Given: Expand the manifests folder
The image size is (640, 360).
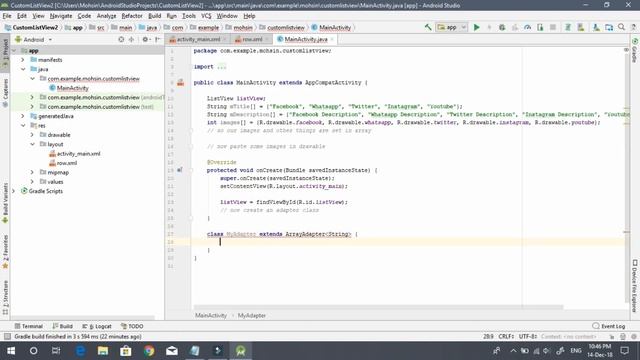Looking at the screenshot, I should coord(23,60).
